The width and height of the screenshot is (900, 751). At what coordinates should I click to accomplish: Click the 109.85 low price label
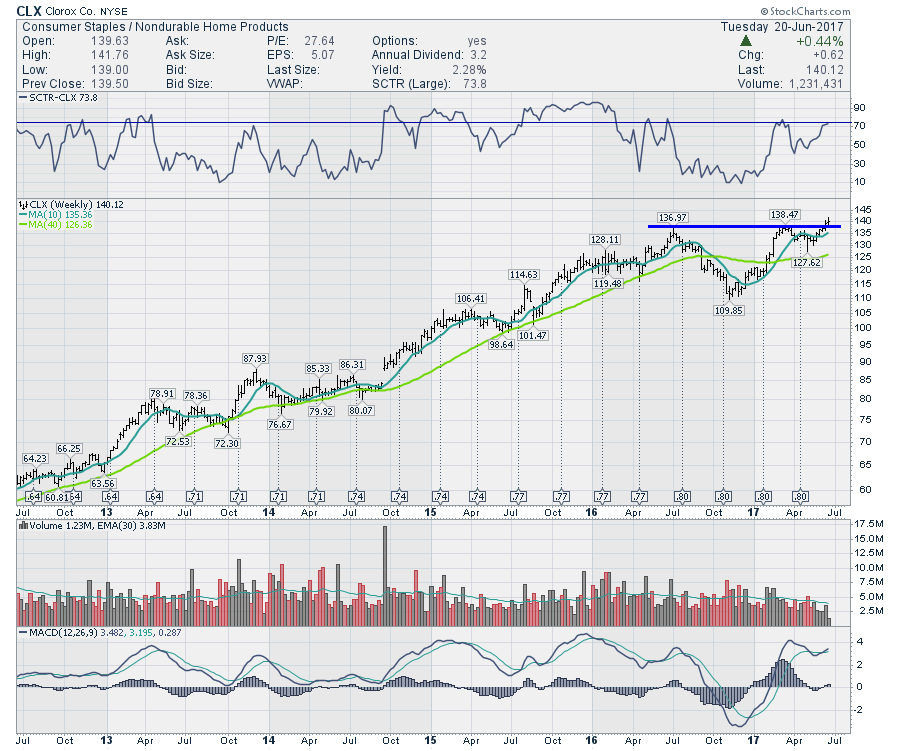(x=728, y=310)
